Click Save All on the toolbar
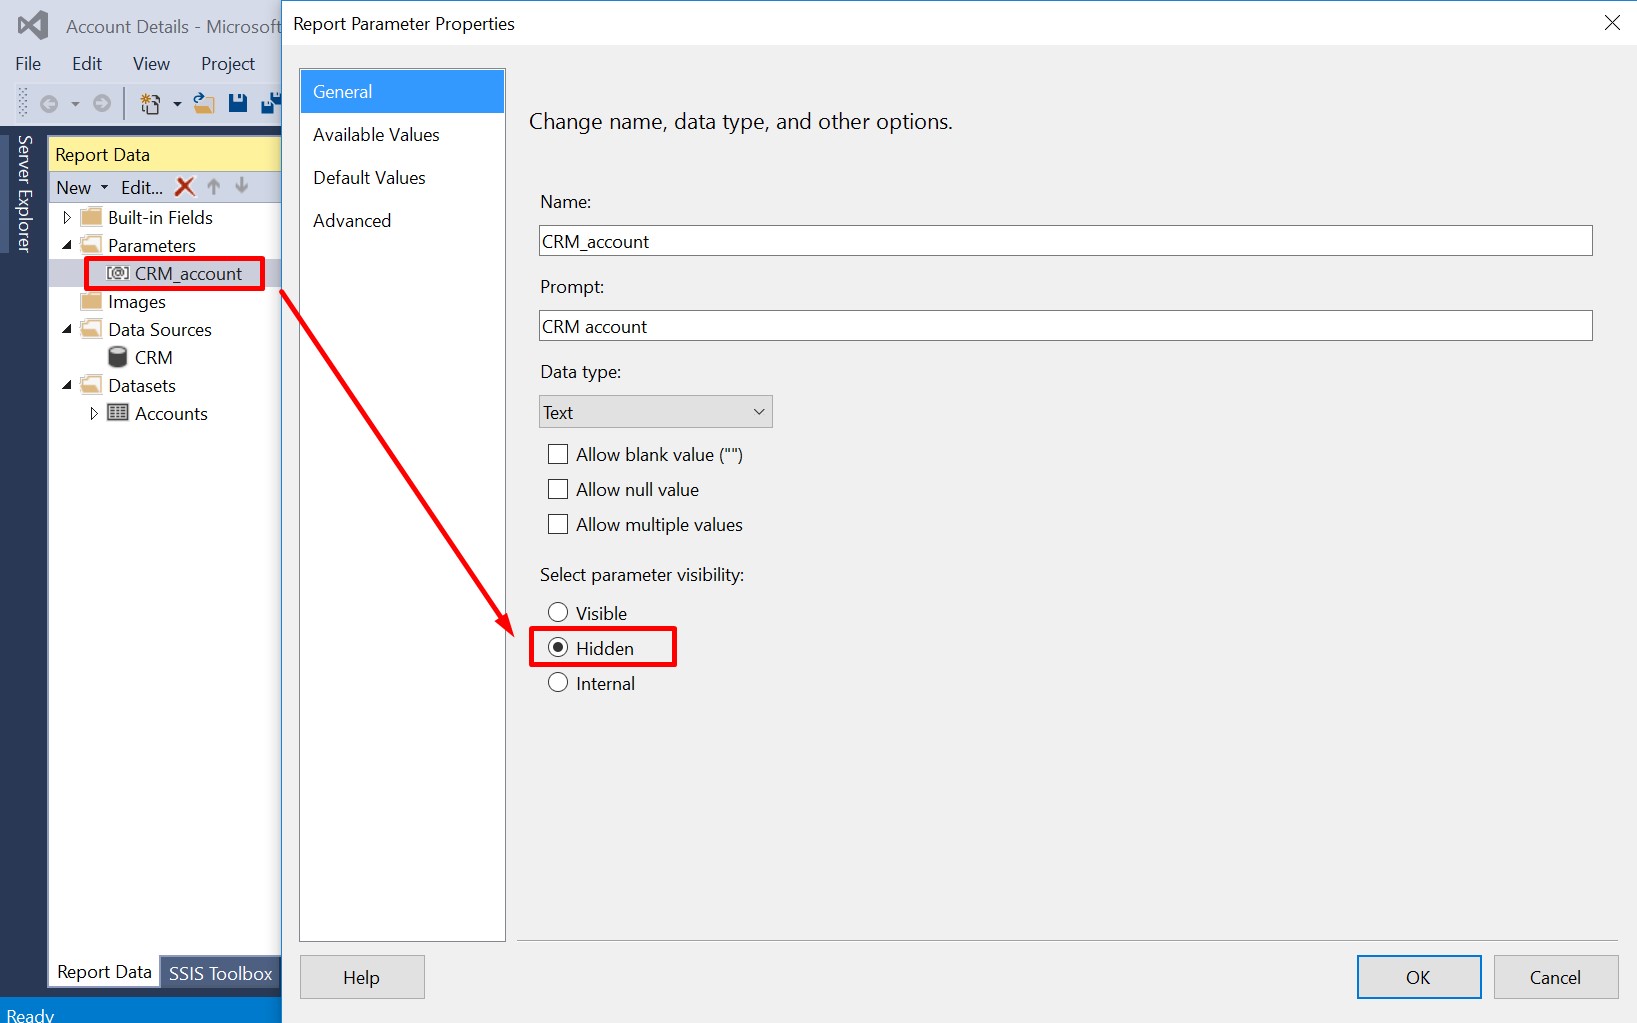This screenshot has height=1023, width=1637. coord(270,103)
